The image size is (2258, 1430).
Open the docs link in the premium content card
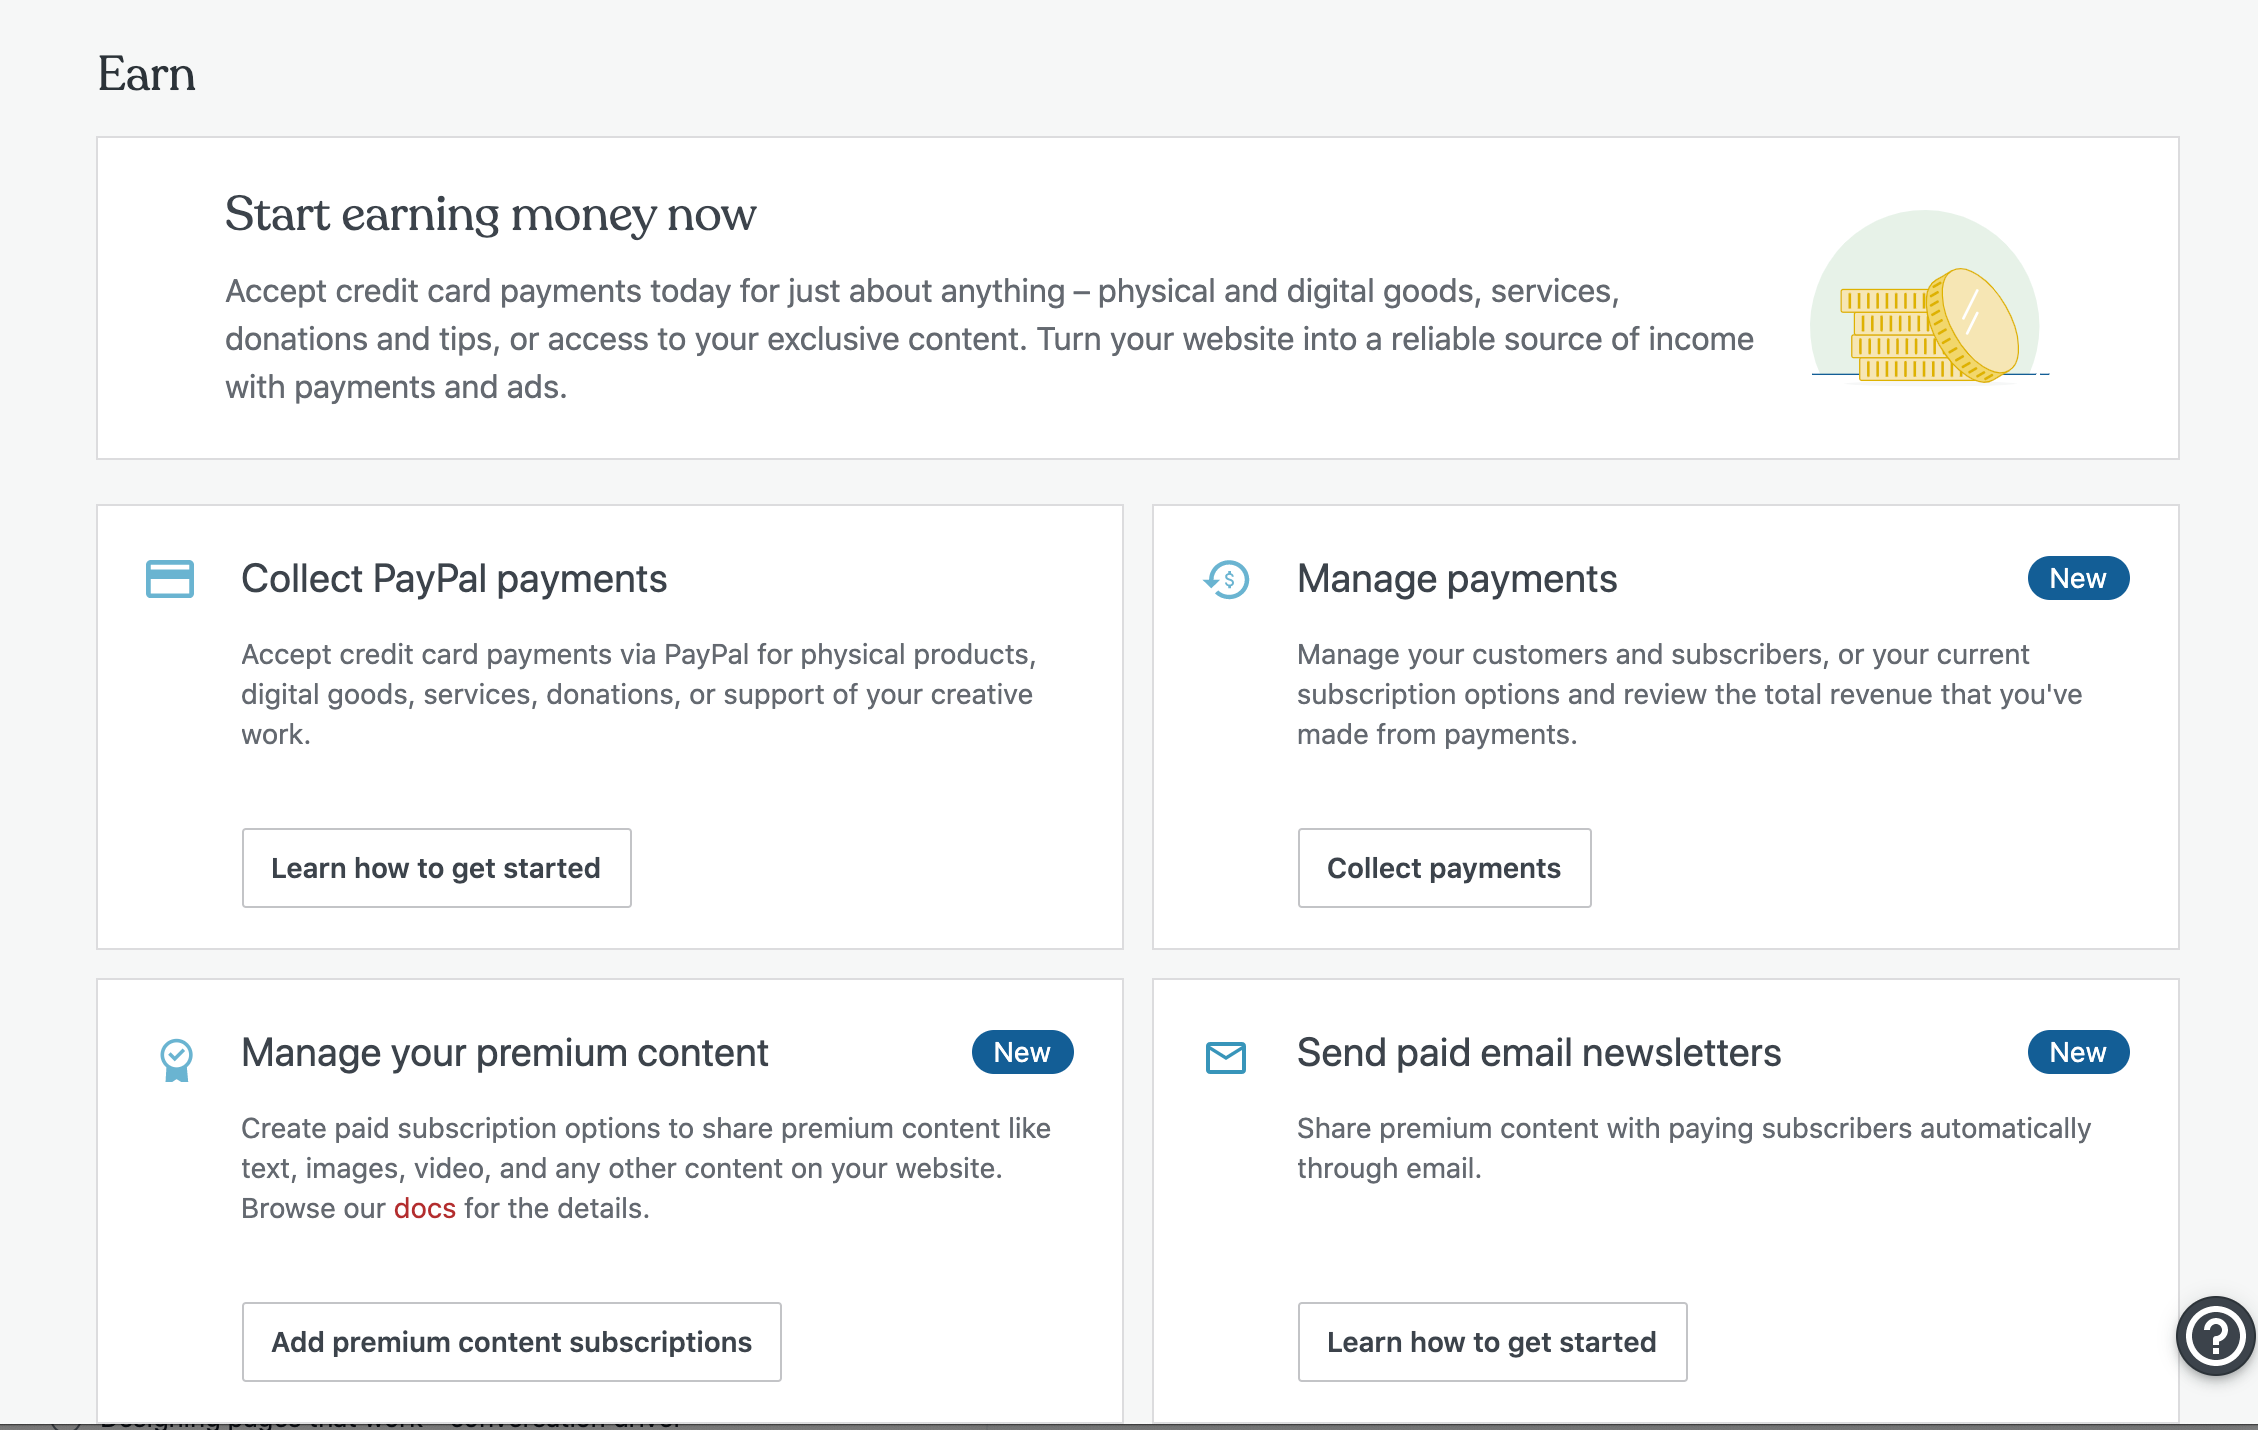pos(424,1208)
